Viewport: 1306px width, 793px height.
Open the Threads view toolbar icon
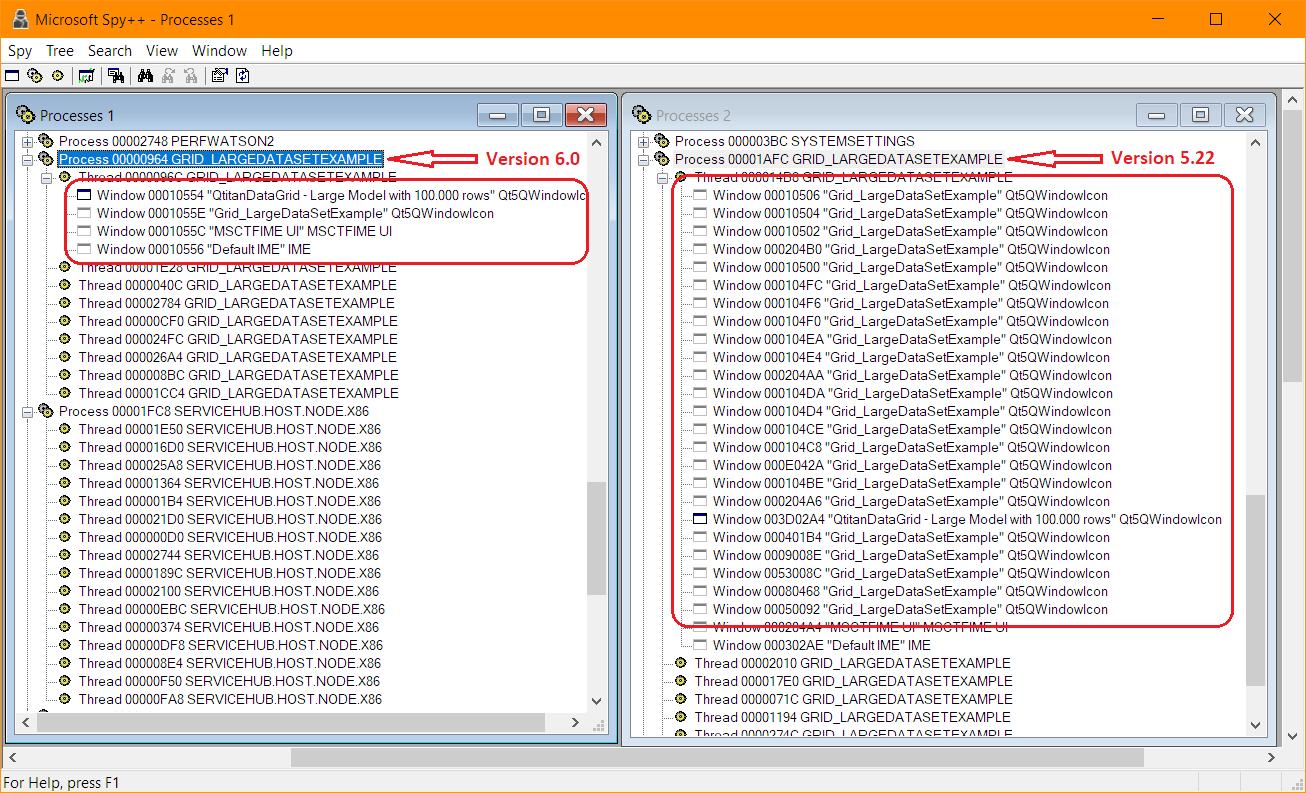point(57,75)
